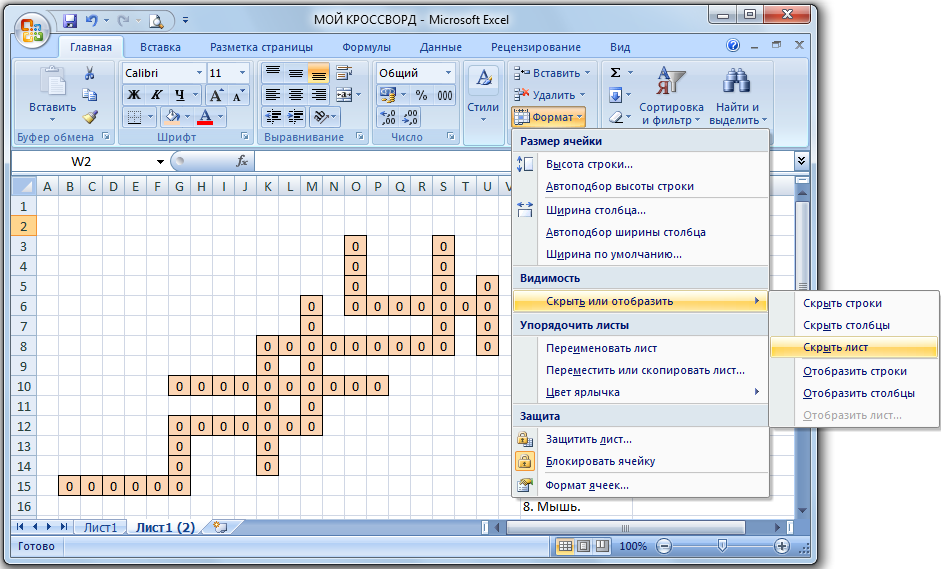941x569 pixels.
Task: Activate the Format Painter brush
Action: [x=89, y=116]
